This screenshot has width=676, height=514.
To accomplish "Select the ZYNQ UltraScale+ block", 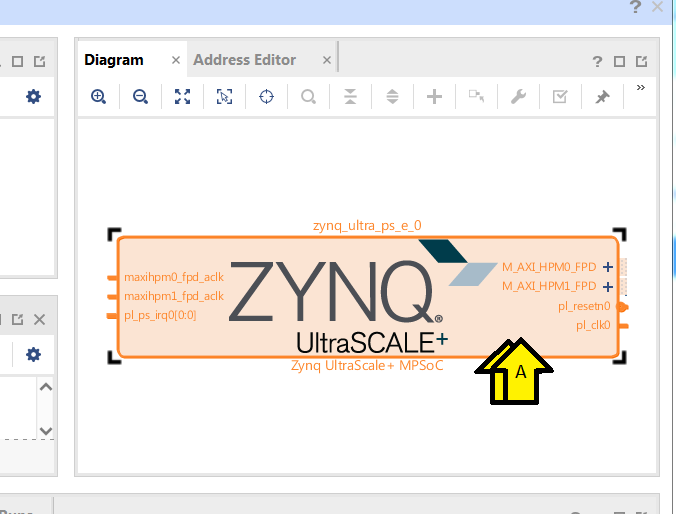I will [368, 297].
